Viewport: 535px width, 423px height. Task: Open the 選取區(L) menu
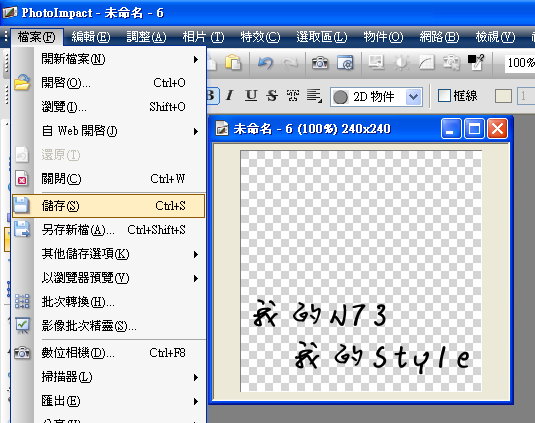click(321, 37)
